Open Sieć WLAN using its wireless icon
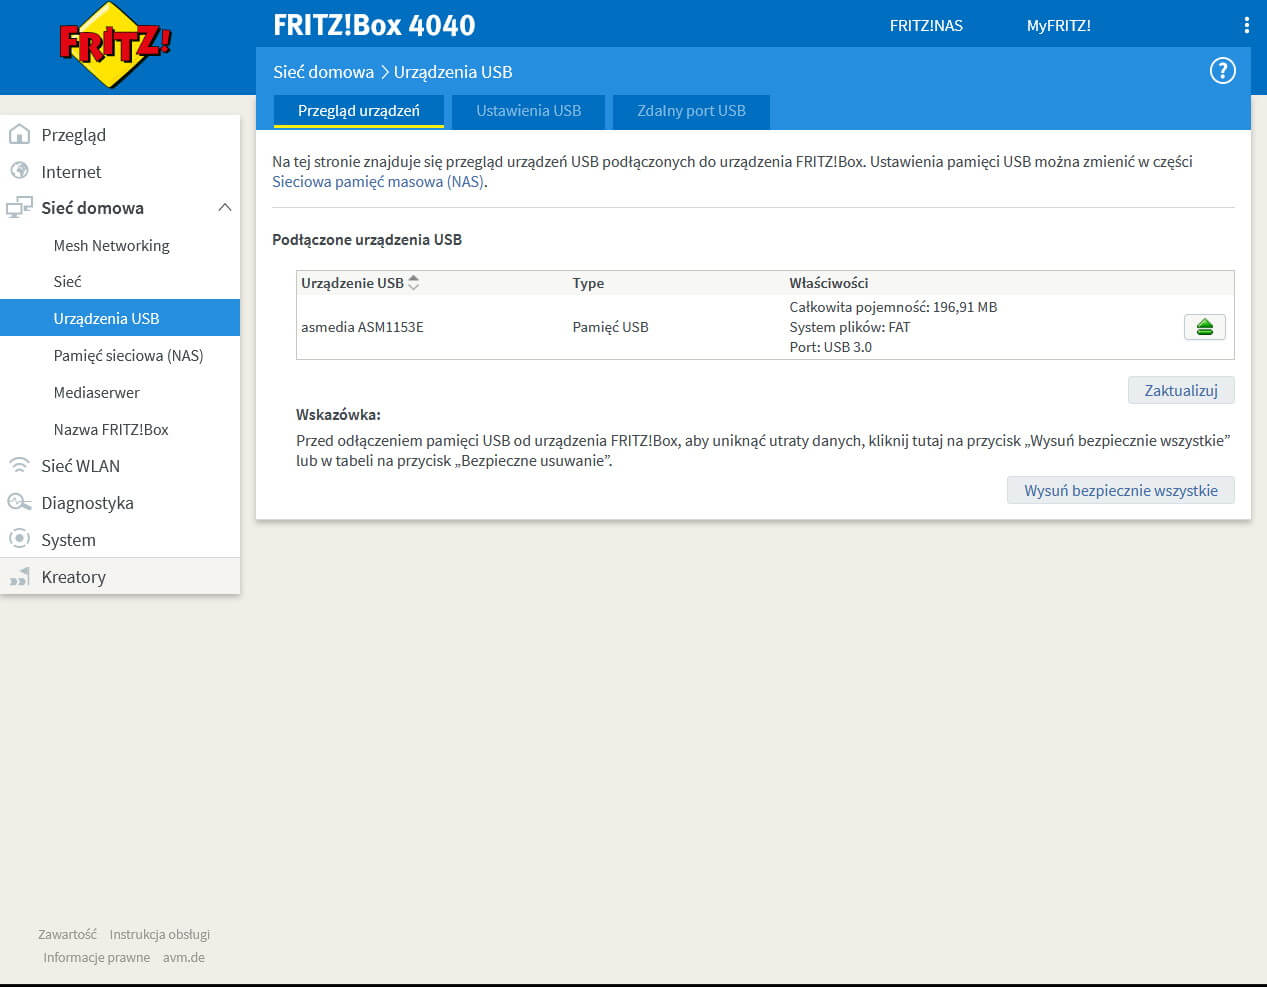Screen dimensions: 1267x987 (x=19, y=465)
